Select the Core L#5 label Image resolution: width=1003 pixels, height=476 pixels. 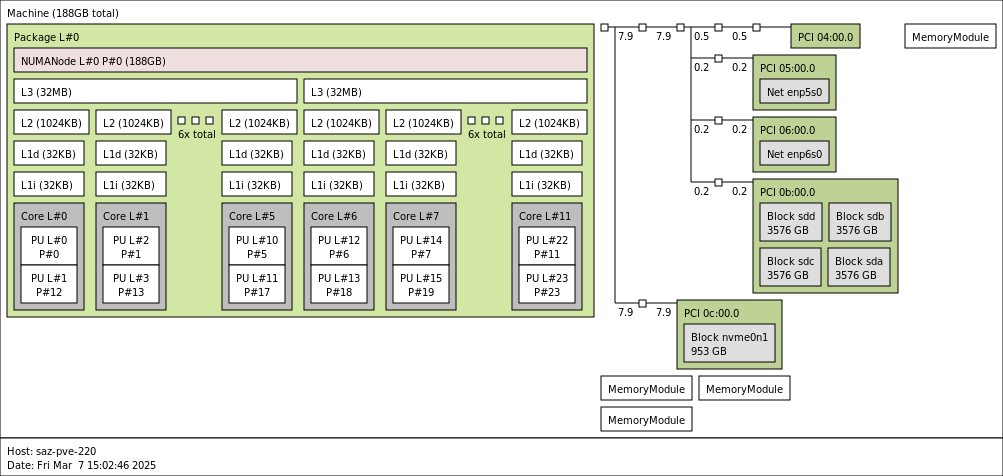[252, 216]
